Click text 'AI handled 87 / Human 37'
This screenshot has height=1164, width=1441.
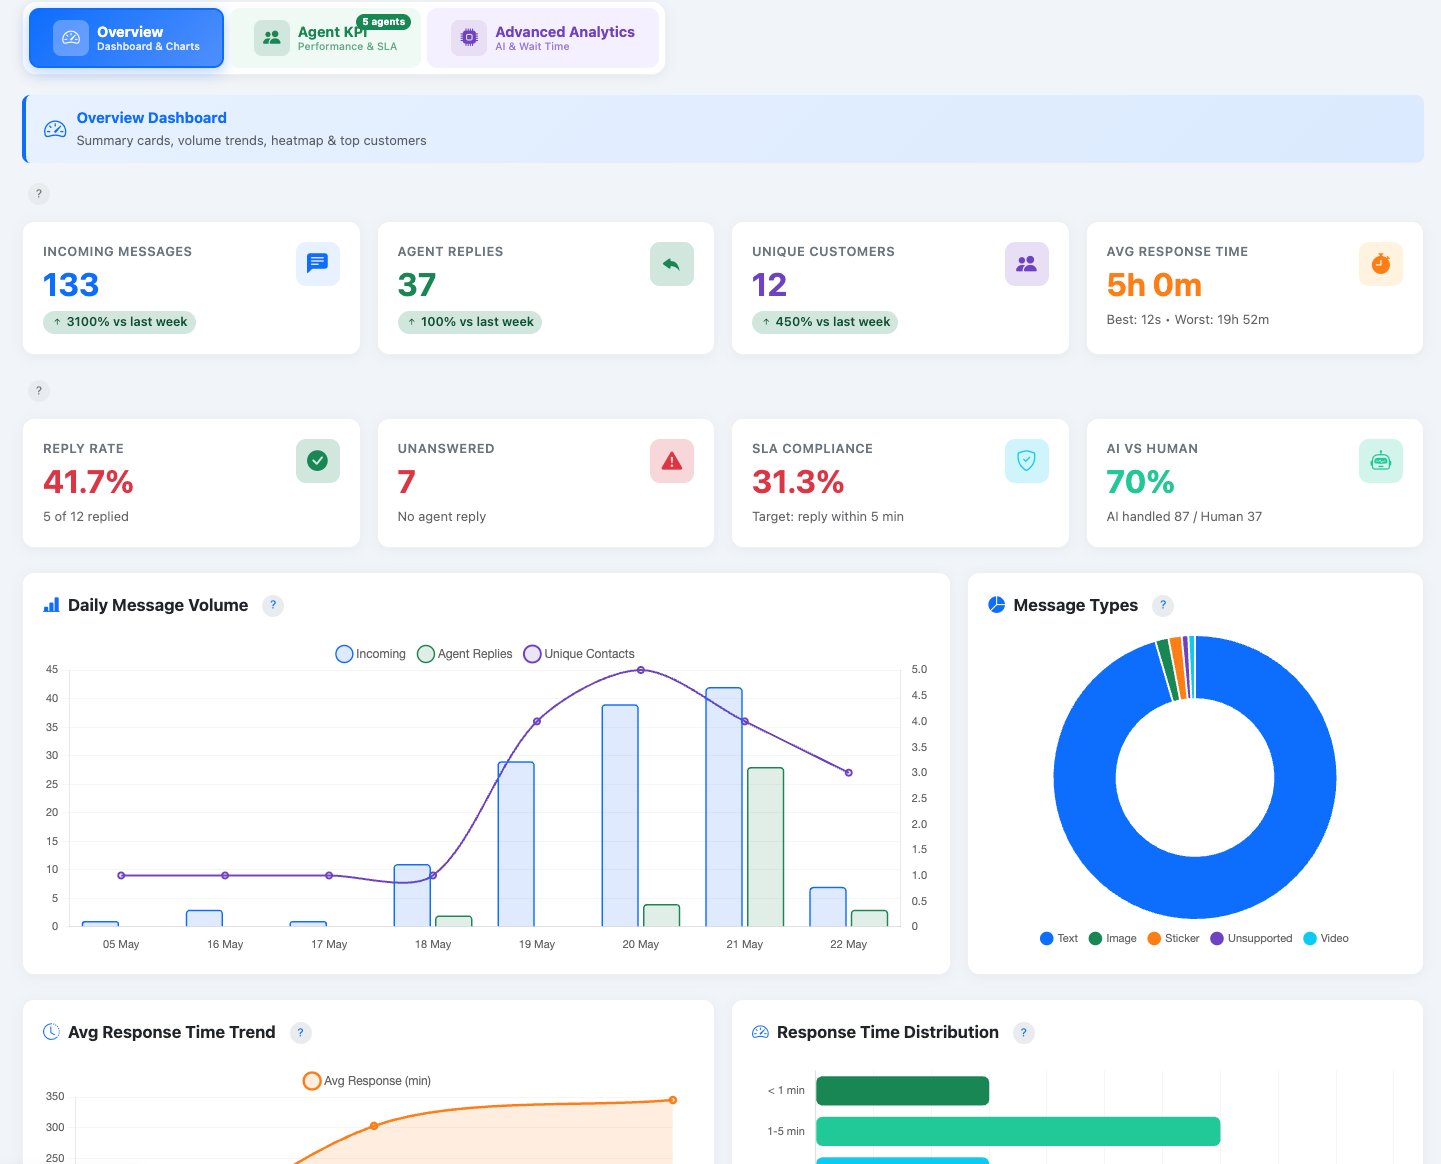tap(1185, 517)
